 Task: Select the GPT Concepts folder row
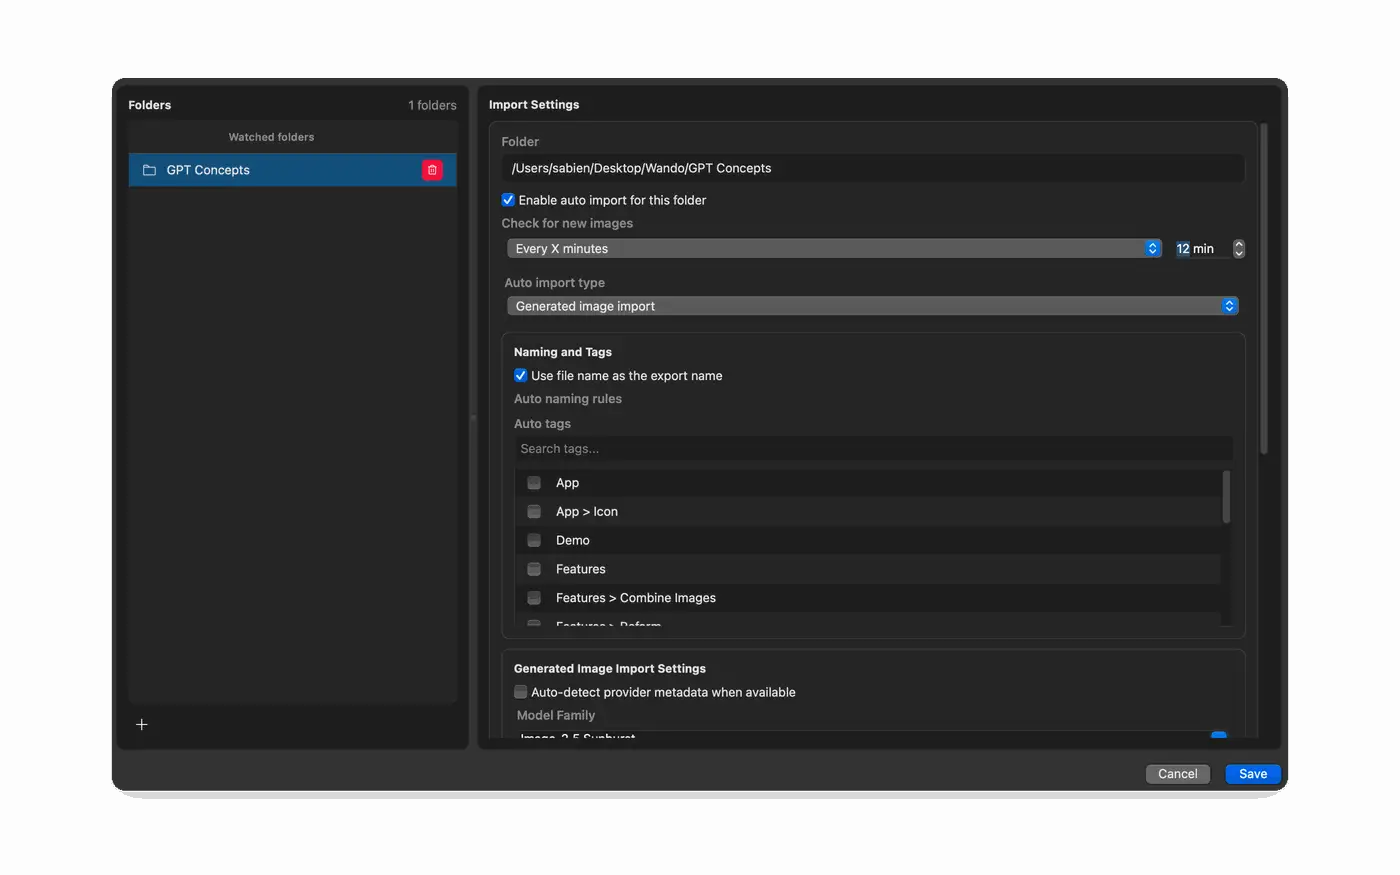coord(292,170)
